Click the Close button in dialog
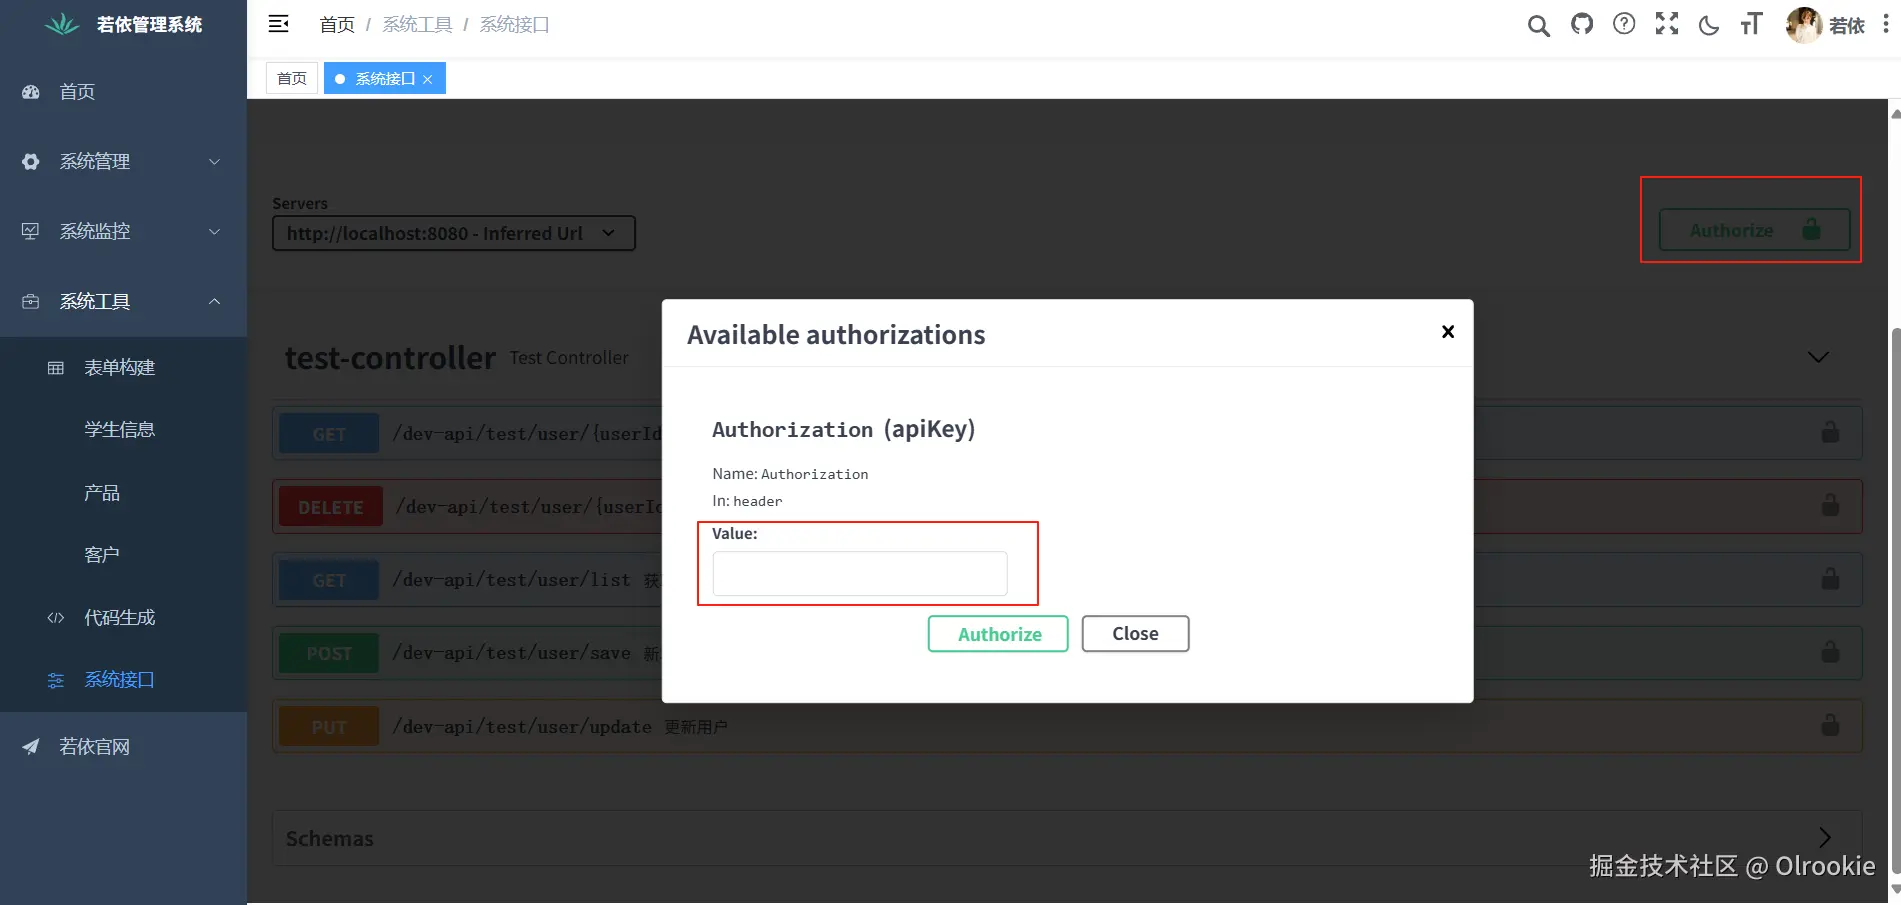This screenshot has width=1901, height=905. [1135, 634]
